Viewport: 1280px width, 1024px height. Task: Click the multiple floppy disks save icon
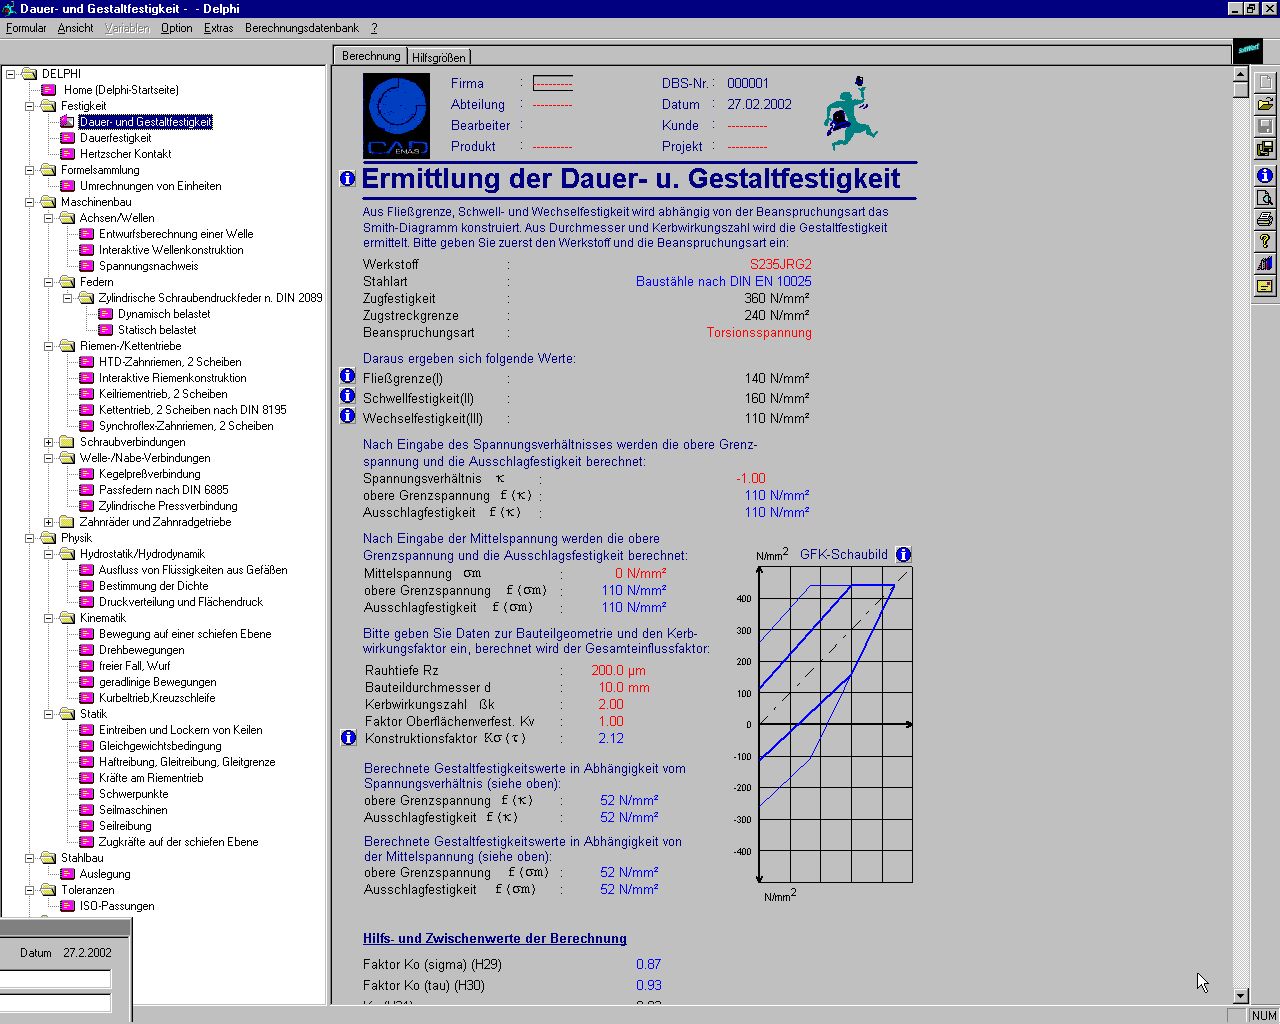click(1265, 149)
